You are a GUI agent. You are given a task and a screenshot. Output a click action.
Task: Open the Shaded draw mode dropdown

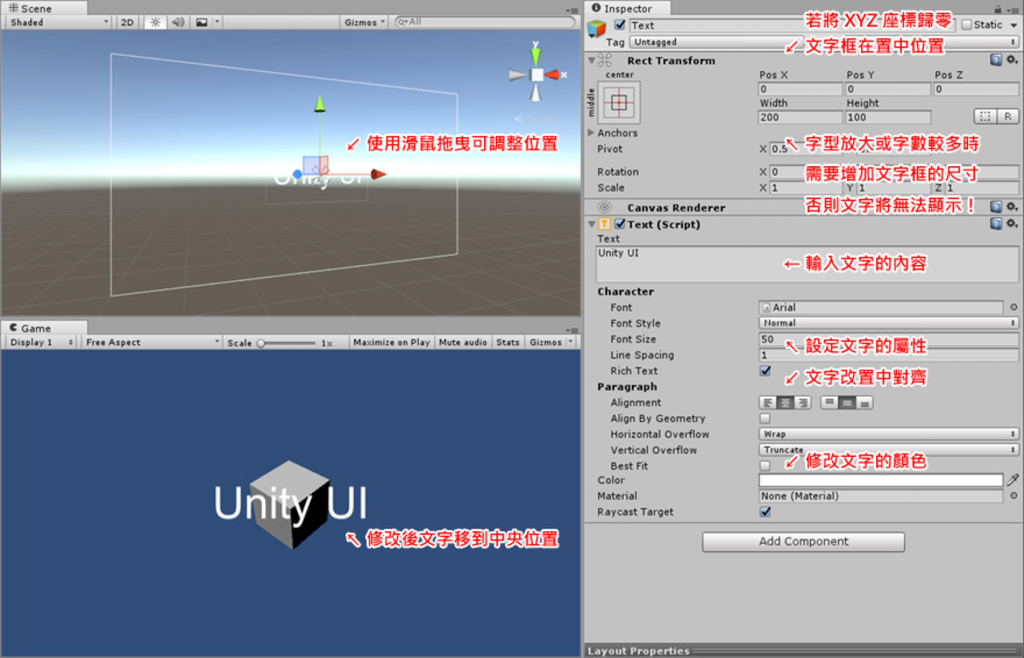click(x=58, y=22)
